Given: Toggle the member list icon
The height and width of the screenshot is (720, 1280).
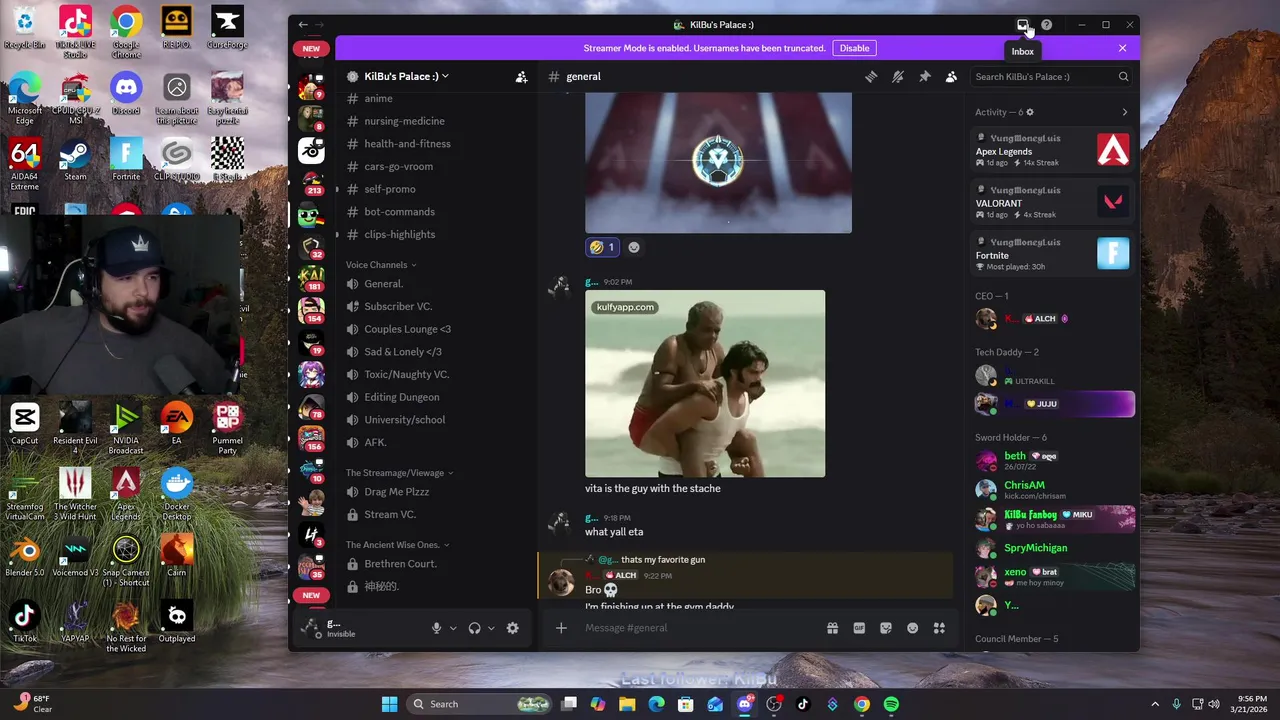Looking at the screenshot, I should tap(951, 76).
